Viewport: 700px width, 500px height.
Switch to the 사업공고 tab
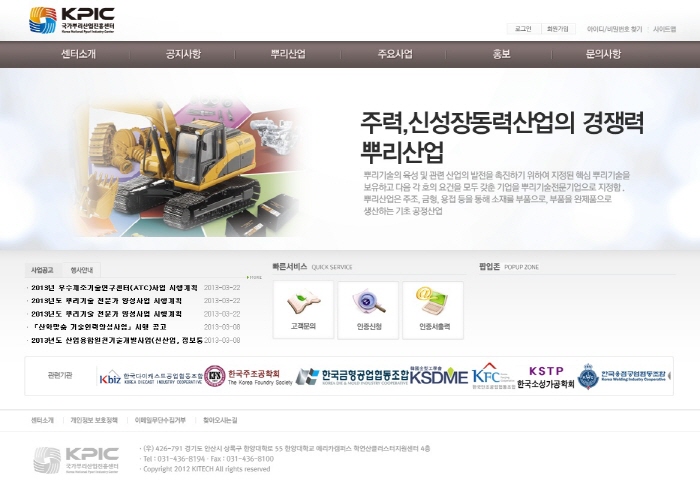43,270
